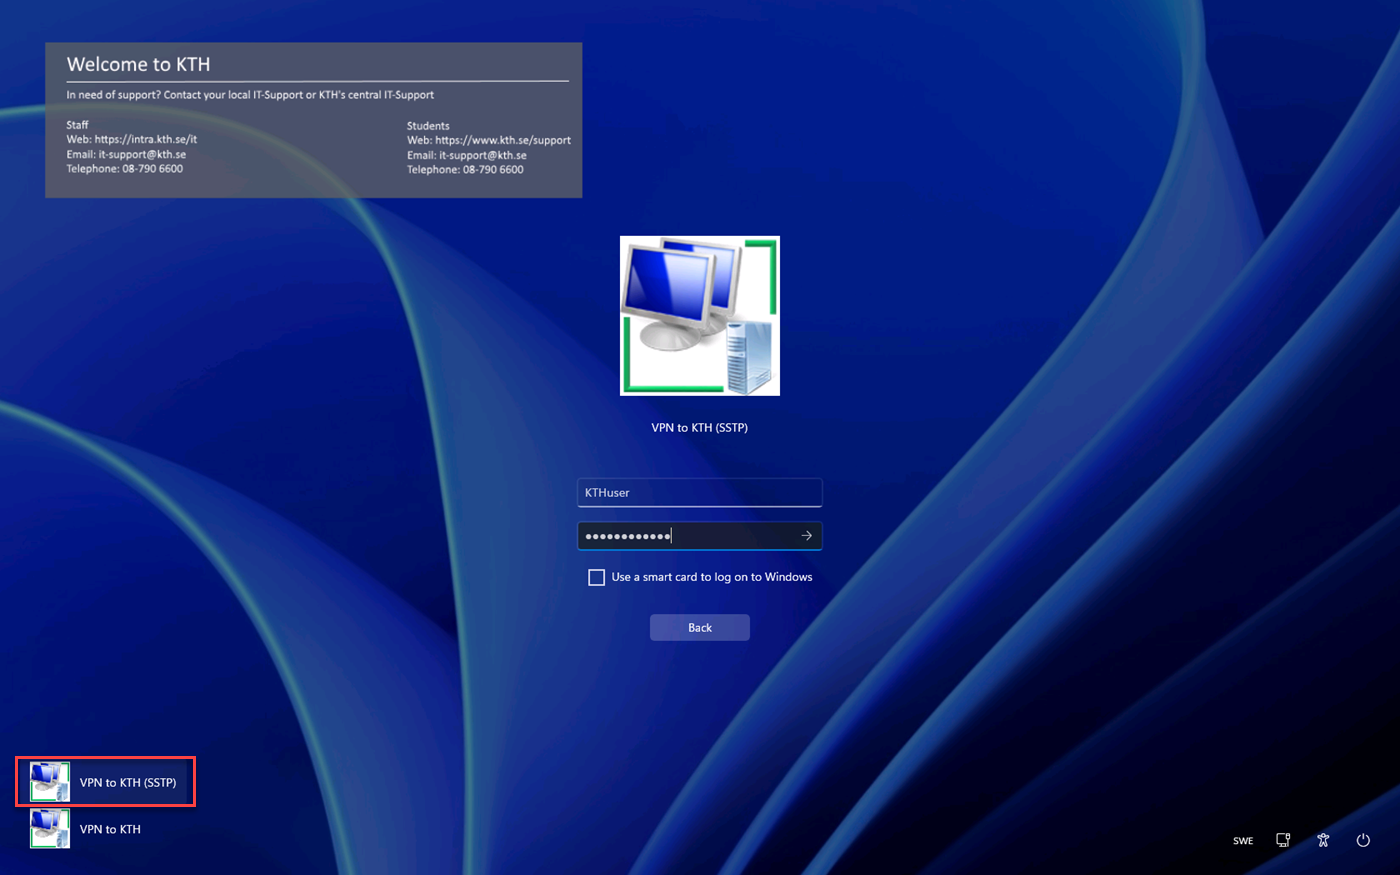Focus the KTHuser username field

point(700,492)
